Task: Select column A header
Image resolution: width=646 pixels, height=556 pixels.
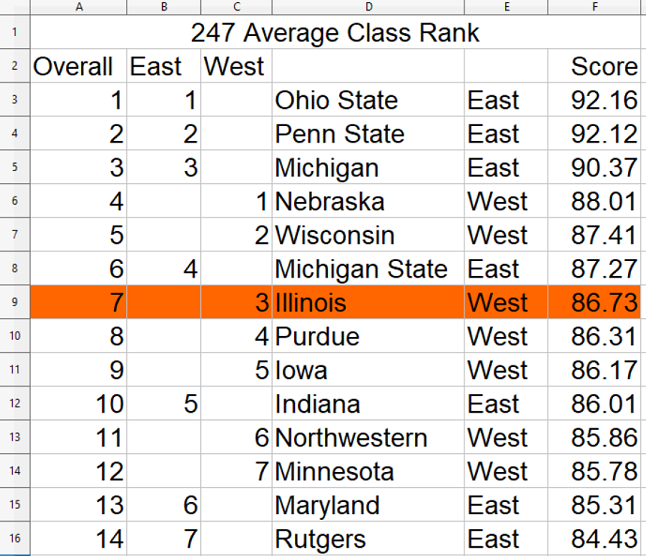Action: 79,7
